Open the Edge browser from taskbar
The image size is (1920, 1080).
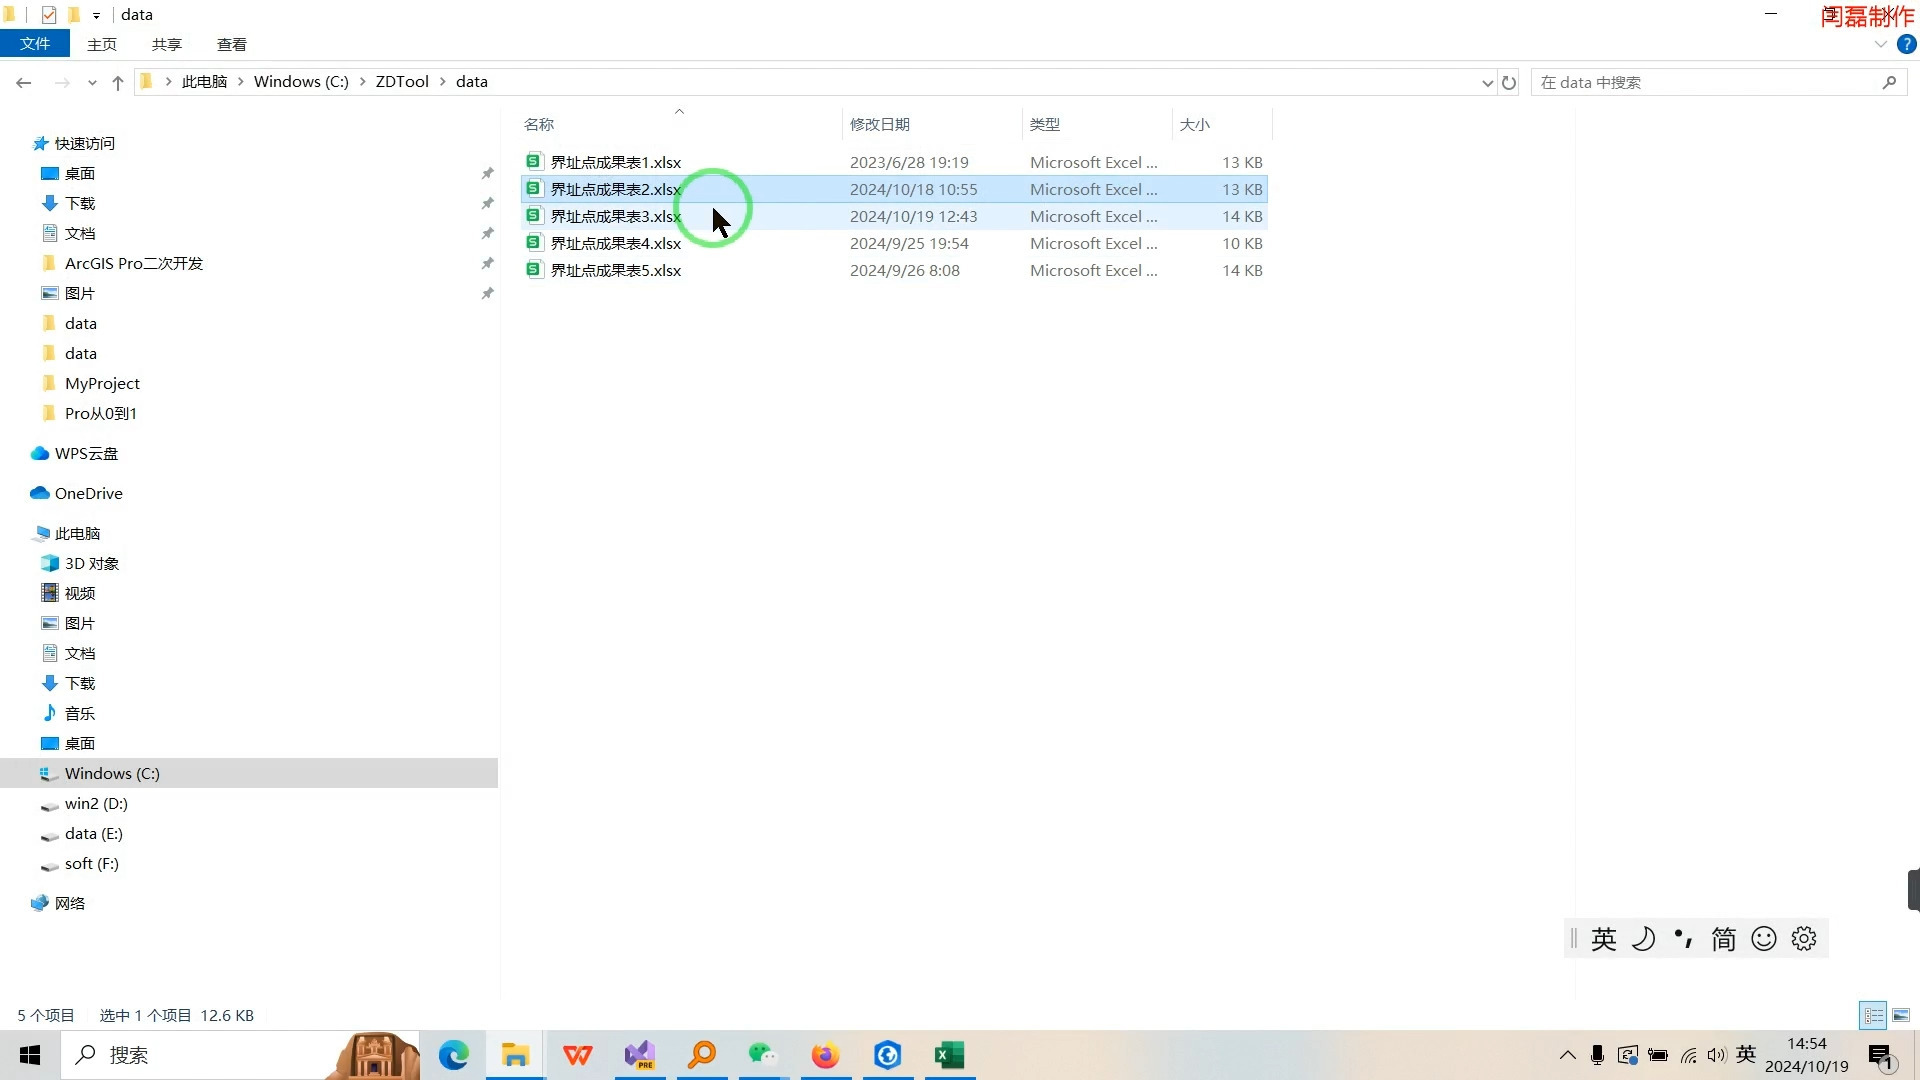[453, 1055]
